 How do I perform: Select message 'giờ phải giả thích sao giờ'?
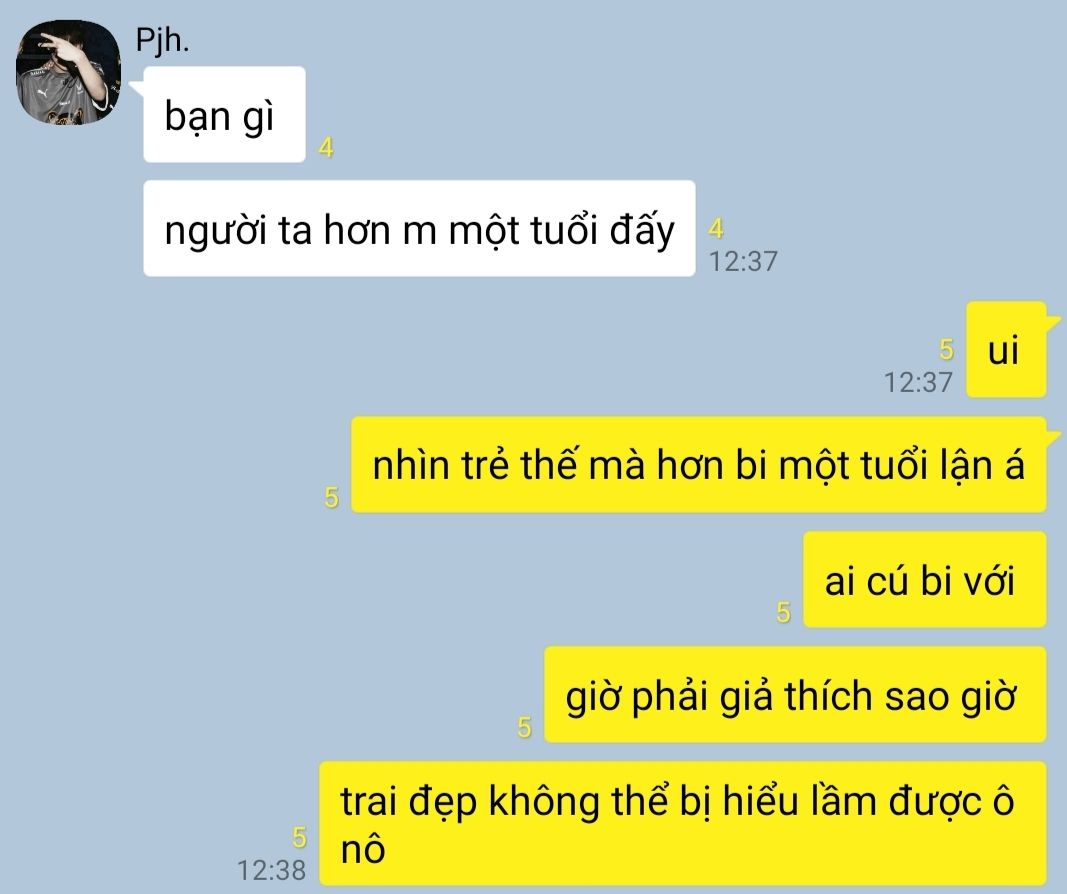click(795, 695)
